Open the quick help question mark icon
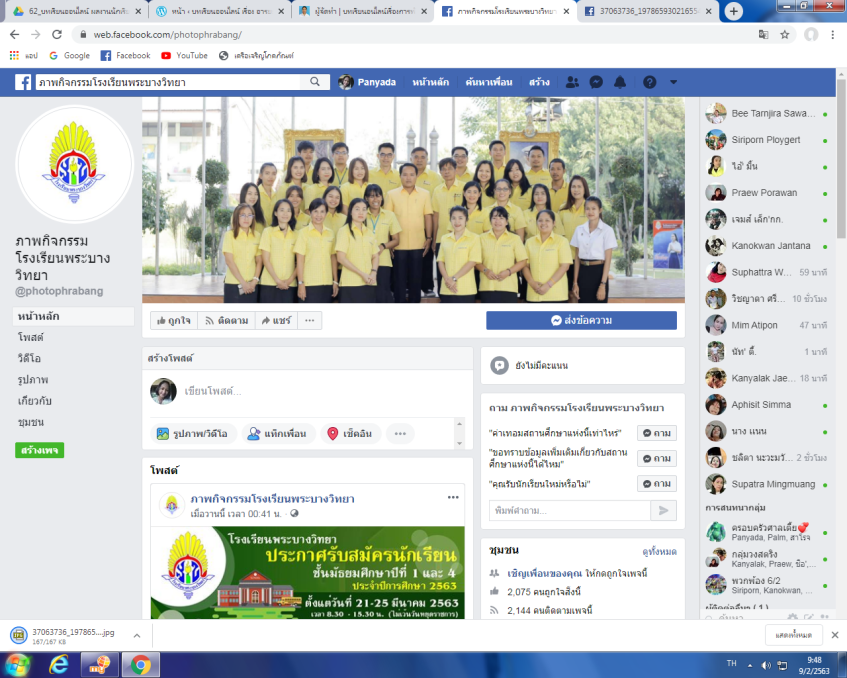This screenshot has width=847, height=678. pos(649,82)
